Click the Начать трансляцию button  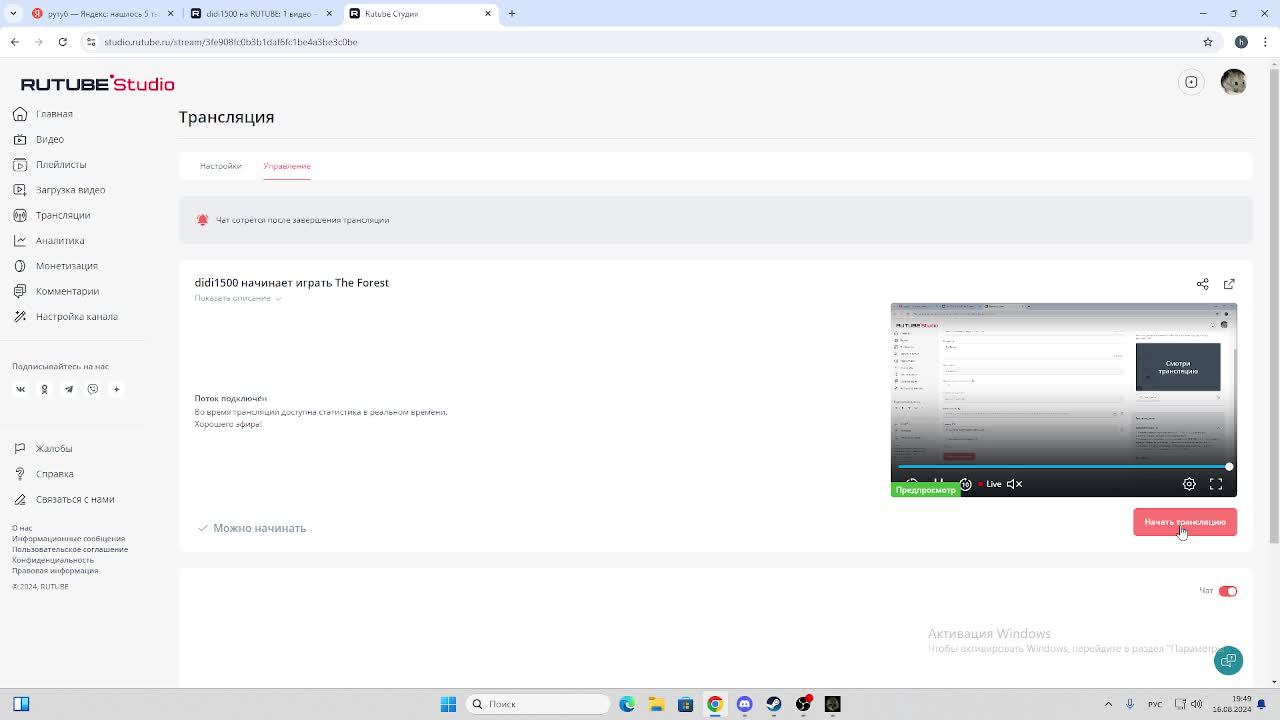click(x=1185, y=522)
